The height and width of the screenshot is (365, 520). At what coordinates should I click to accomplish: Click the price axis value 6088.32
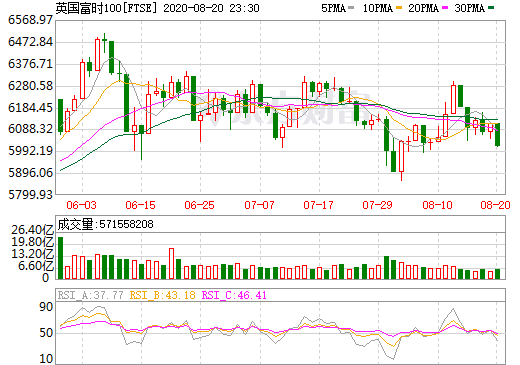(x=30, y=129)
